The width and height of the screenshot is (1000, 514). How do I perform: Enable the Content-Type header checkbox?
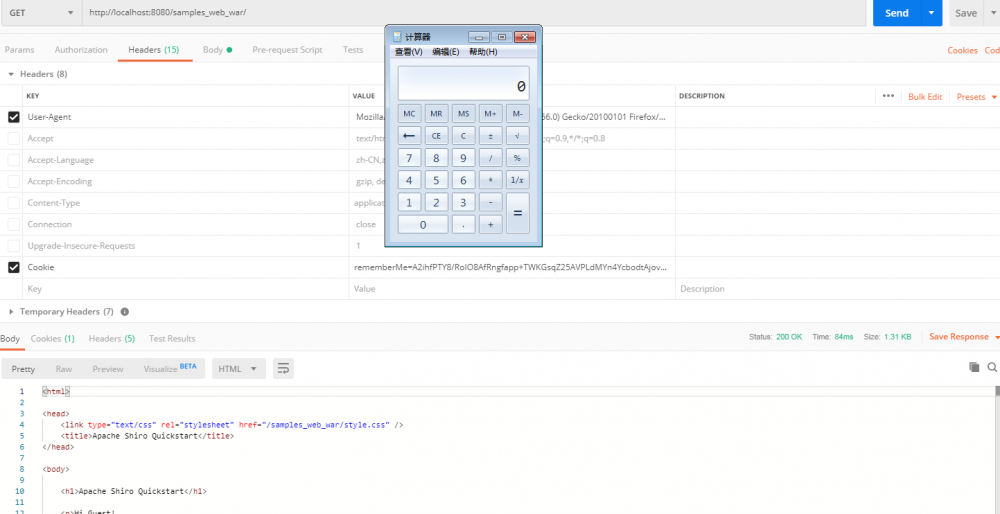pyautogui.click(x=13, y=203)
